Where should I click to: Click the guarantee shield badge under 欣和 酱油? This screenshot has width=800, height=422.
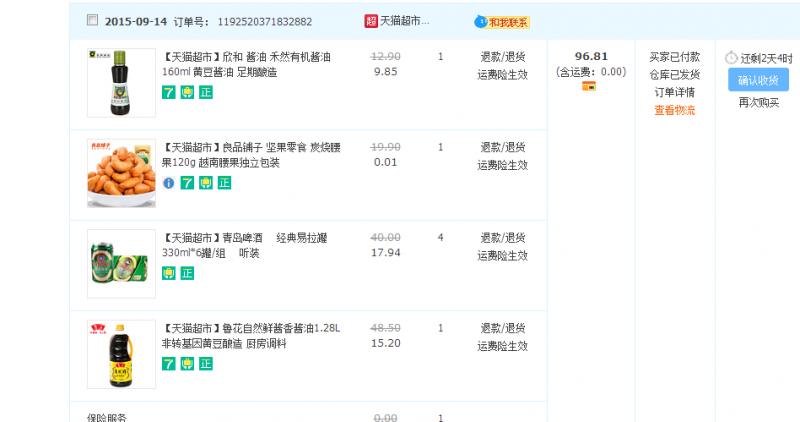(187, 92)
